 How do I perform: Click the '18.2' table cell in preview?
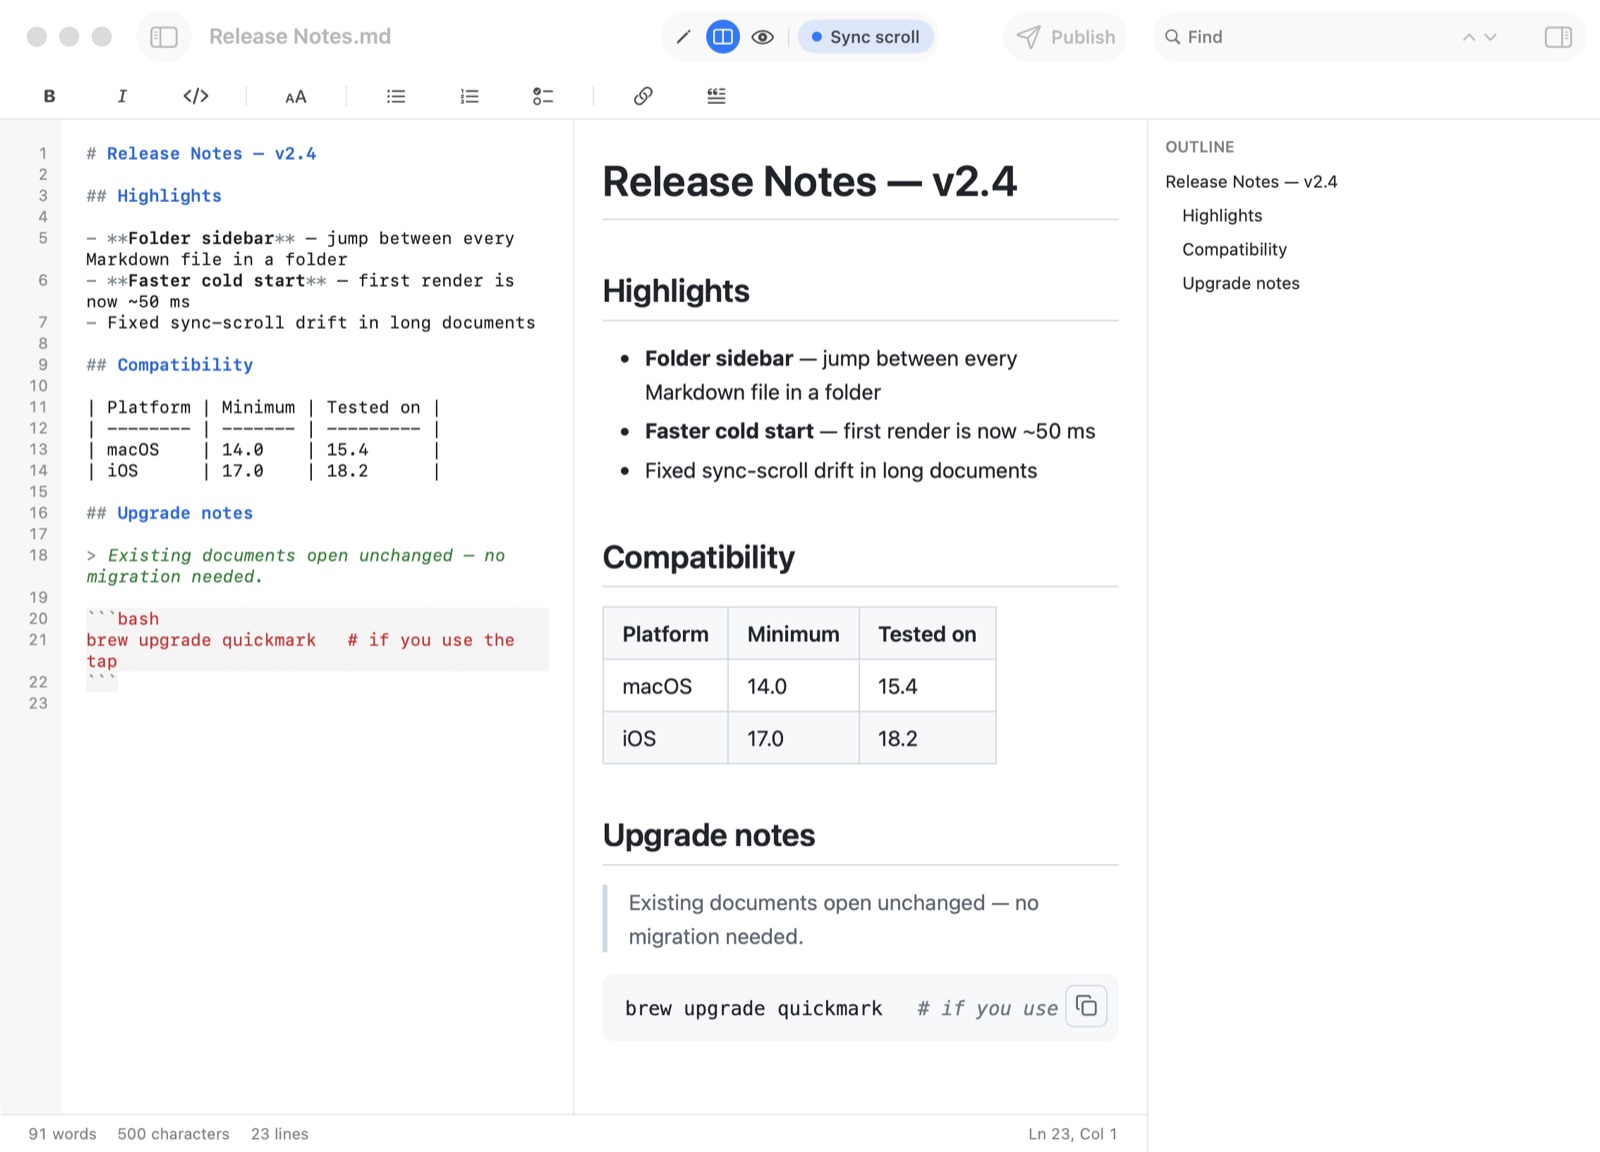coord(928,738)
